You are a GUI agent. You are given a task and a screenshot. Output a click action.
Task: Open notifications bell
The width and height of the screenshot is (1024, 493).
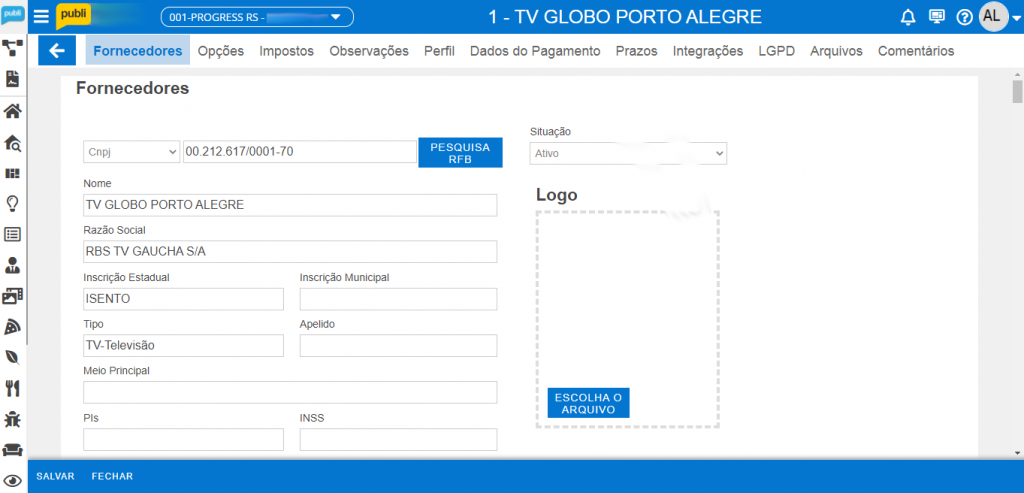tap(908, 17)
